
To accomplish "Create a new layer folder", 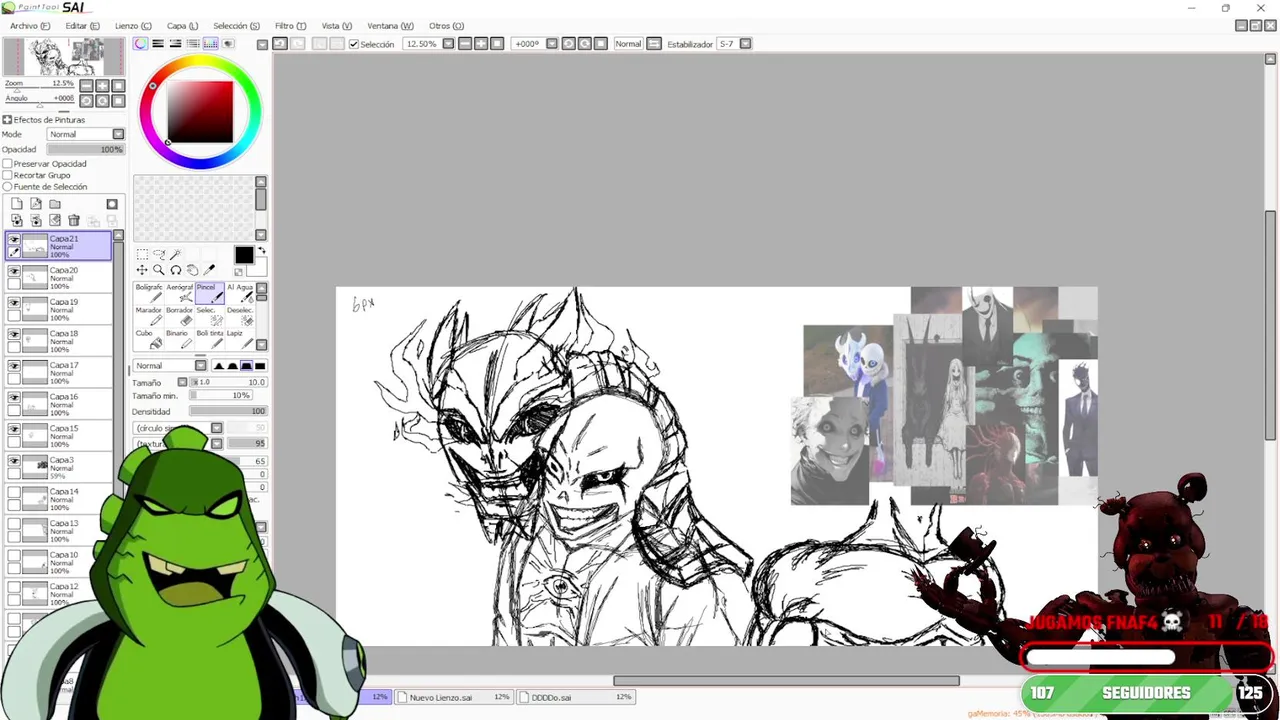I will [x=55, y=204].
